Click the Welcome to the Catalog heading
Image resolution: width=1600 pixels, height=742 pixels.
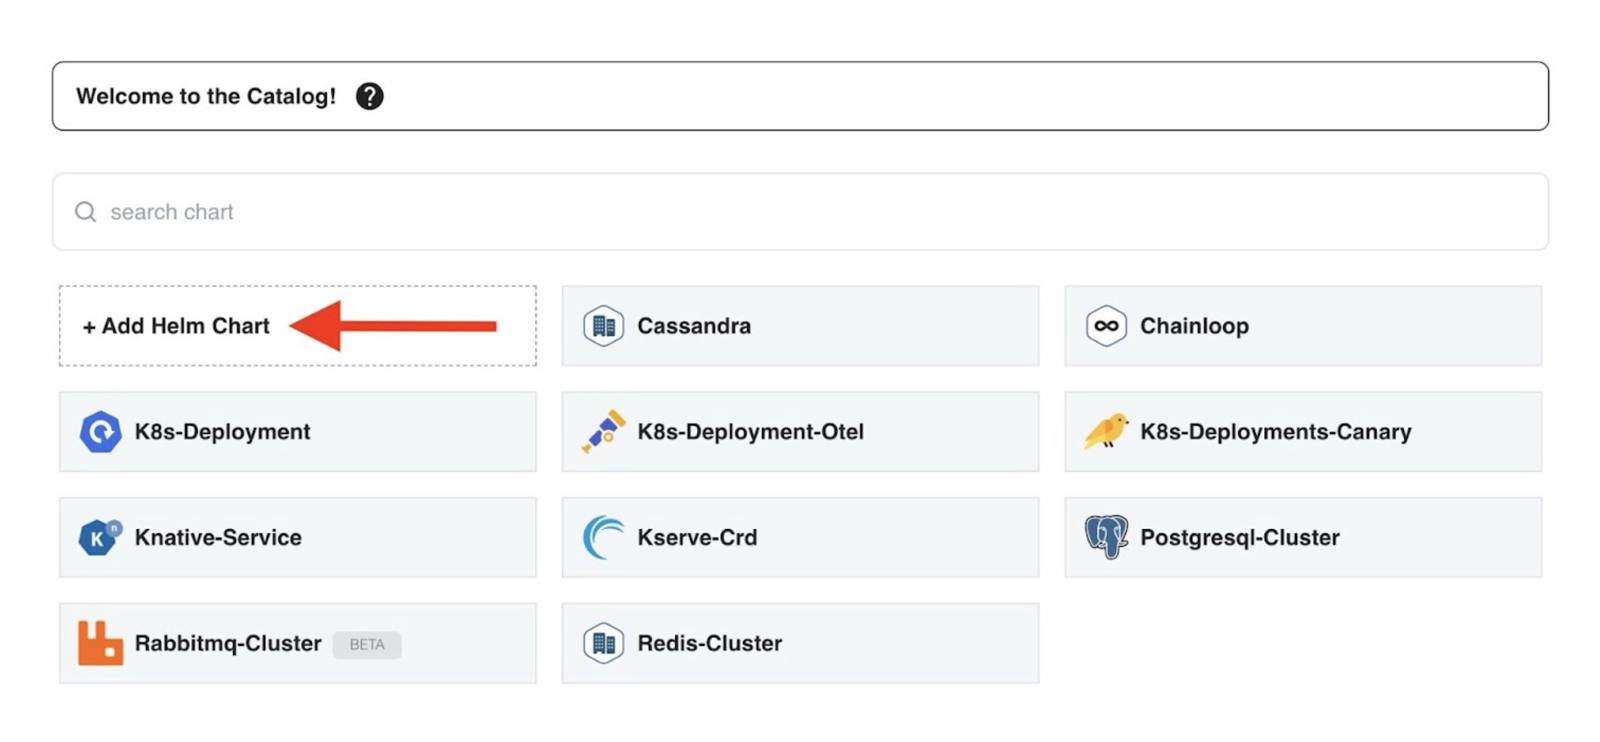(206, 96)
